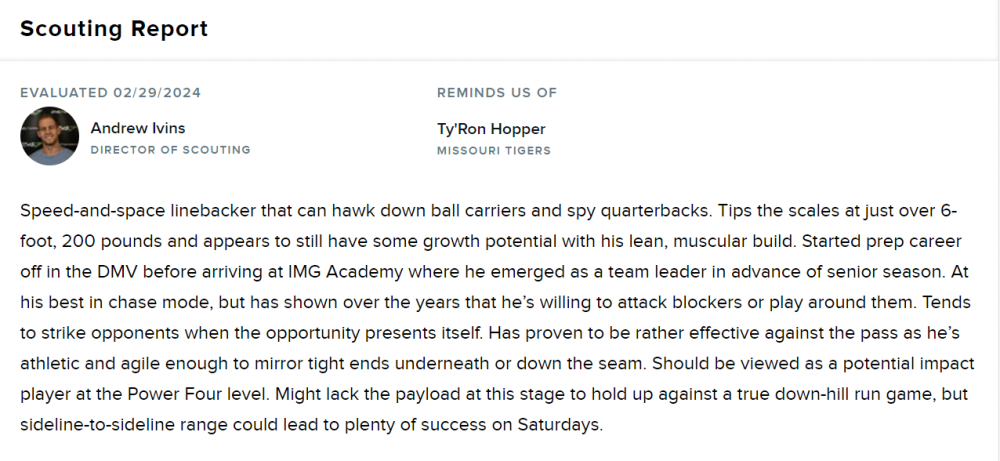Select the Missouri Tigers team label

coord(493,151)
